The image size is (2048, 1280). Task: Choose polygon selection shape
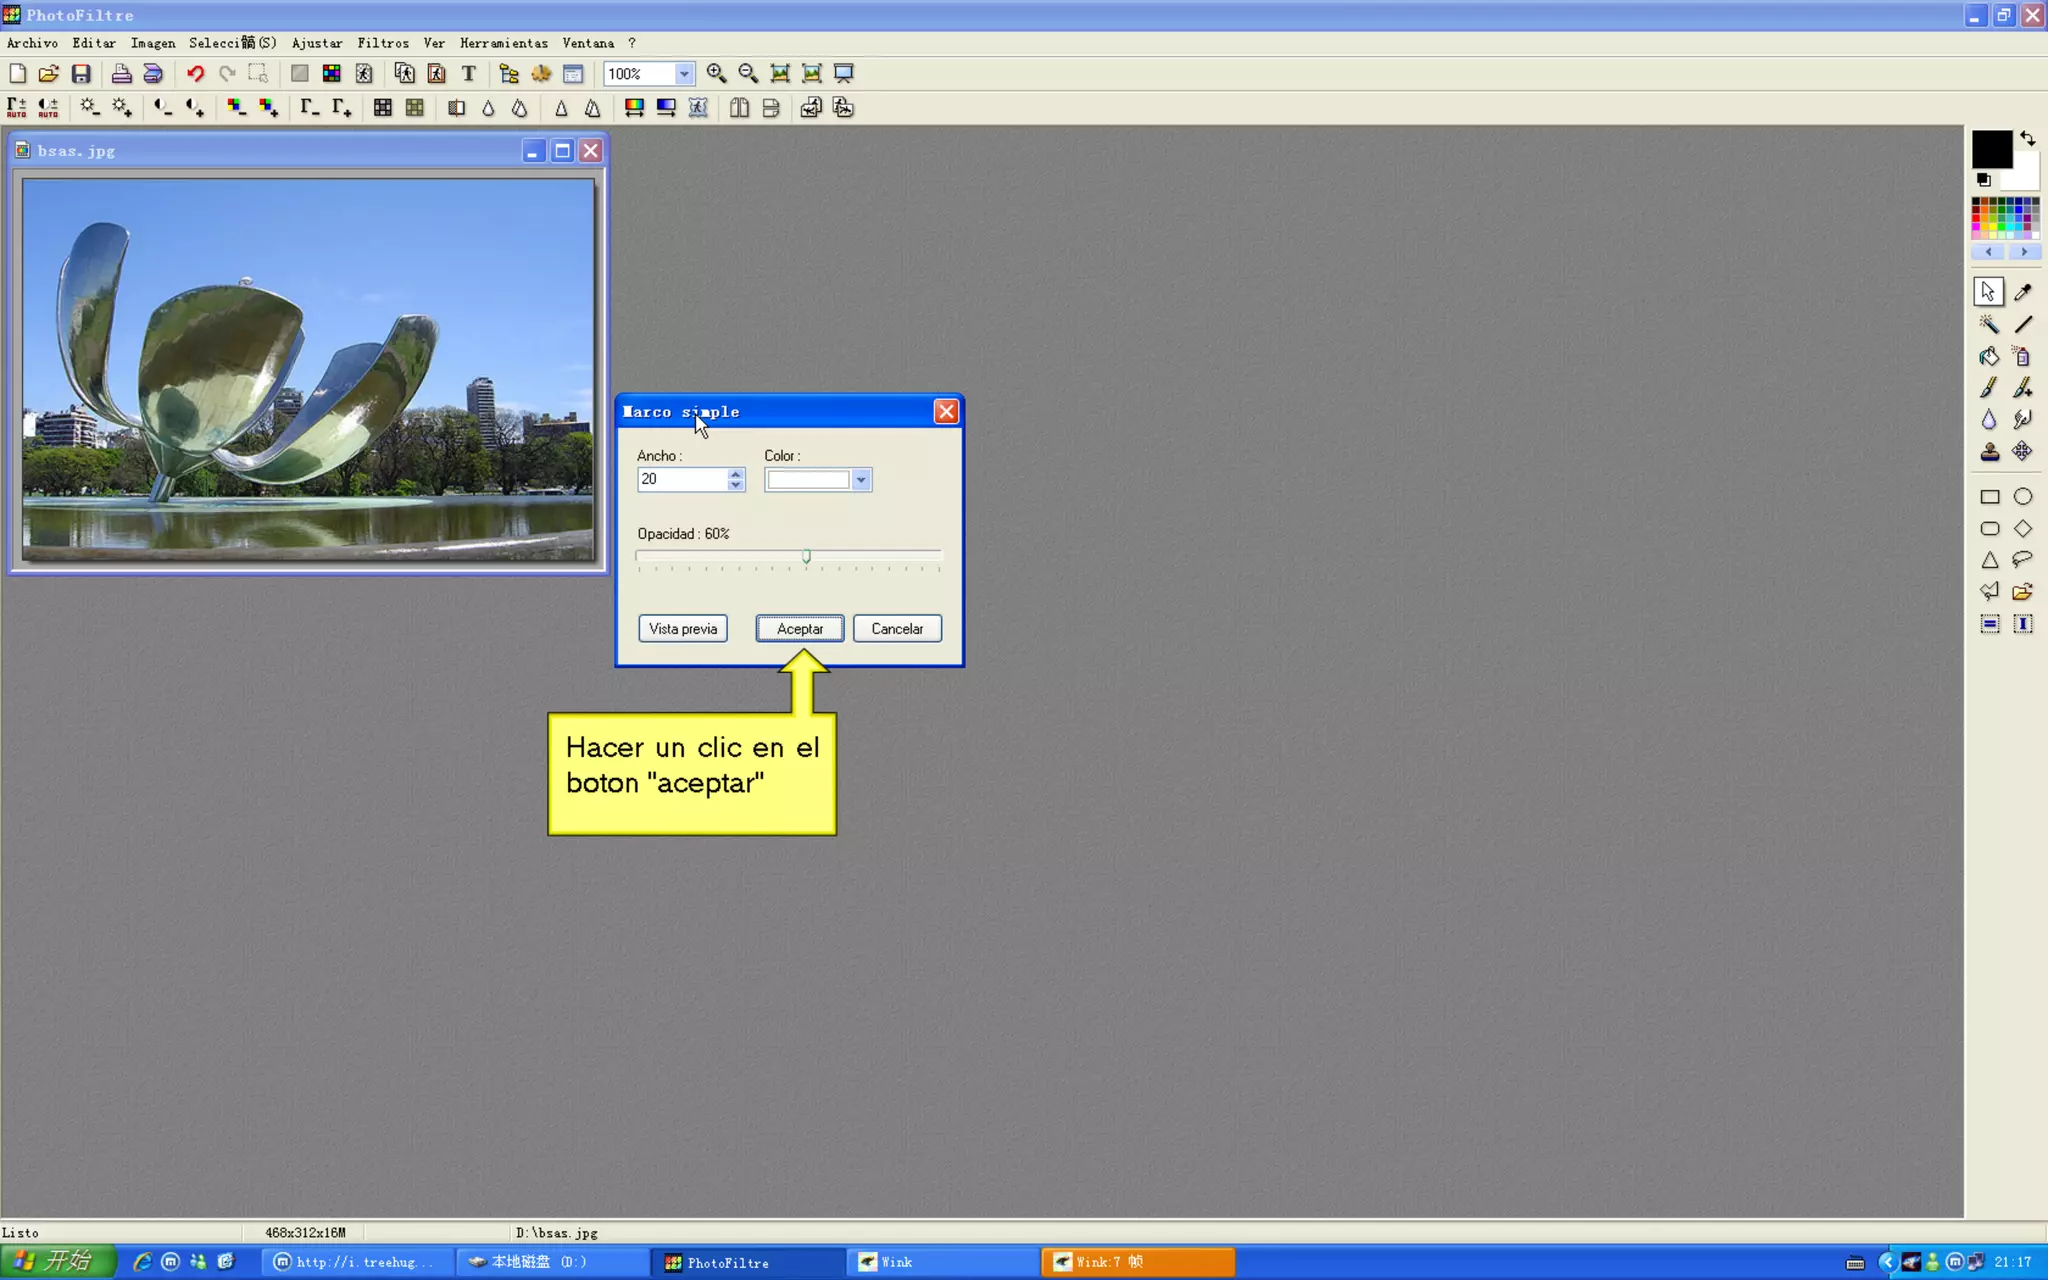tap(1990, 592)
